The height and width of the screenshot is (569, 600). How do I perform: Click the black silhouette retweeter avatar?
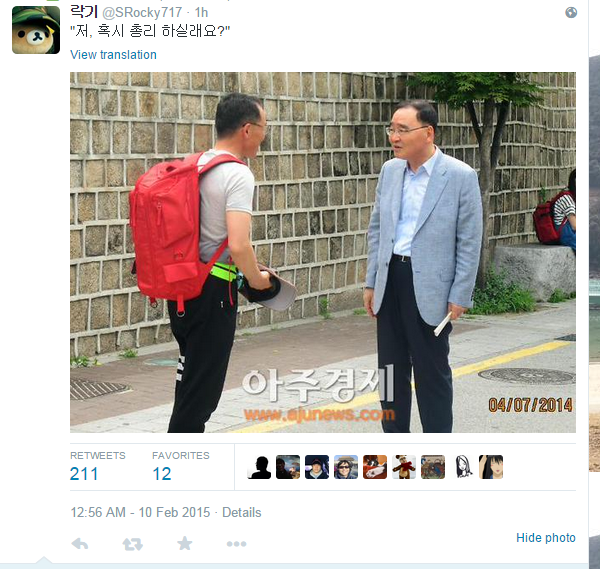click(x=259, y=467)
